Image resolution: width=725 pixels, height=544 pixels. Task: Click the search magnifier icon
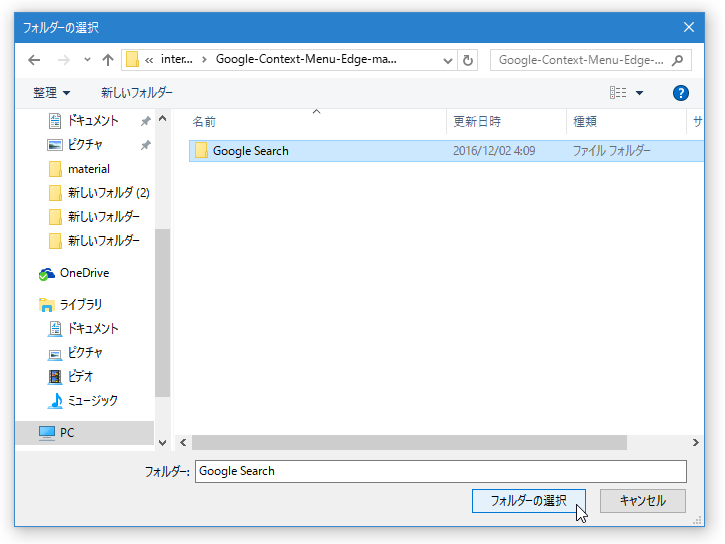[x=678, y=60]
